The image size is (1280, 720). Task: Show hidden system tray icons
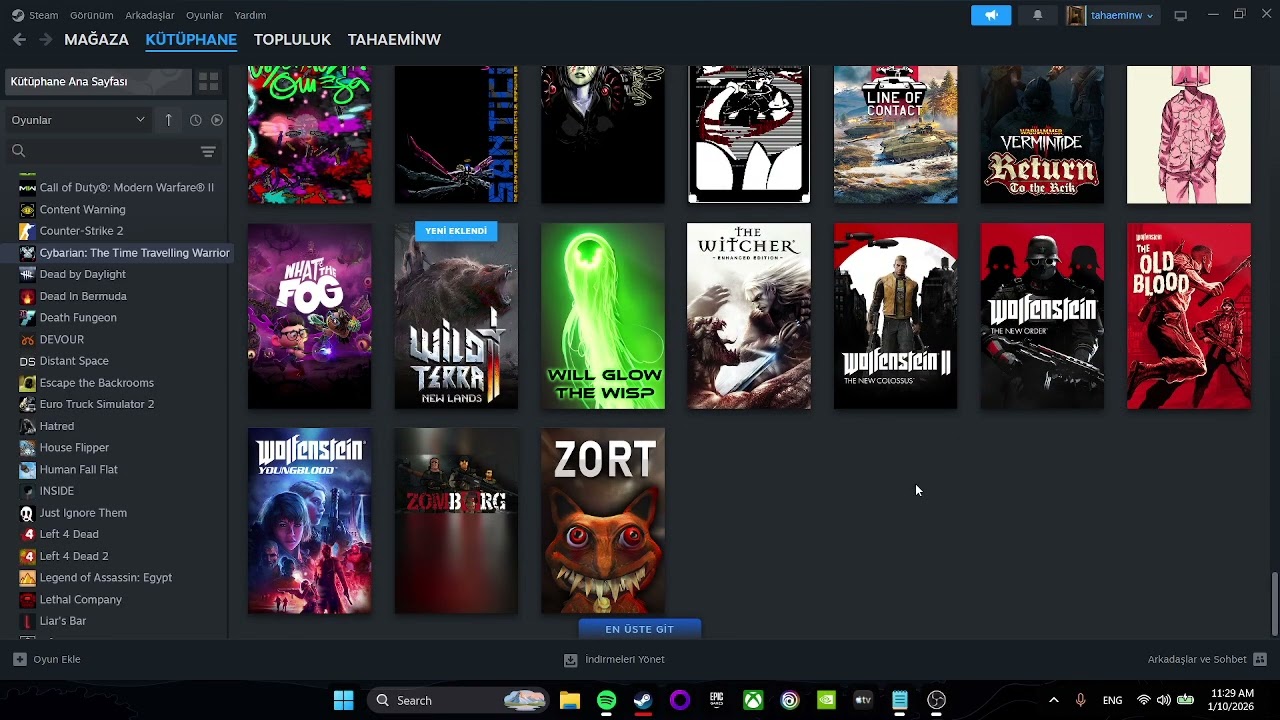pos(1053,700)
